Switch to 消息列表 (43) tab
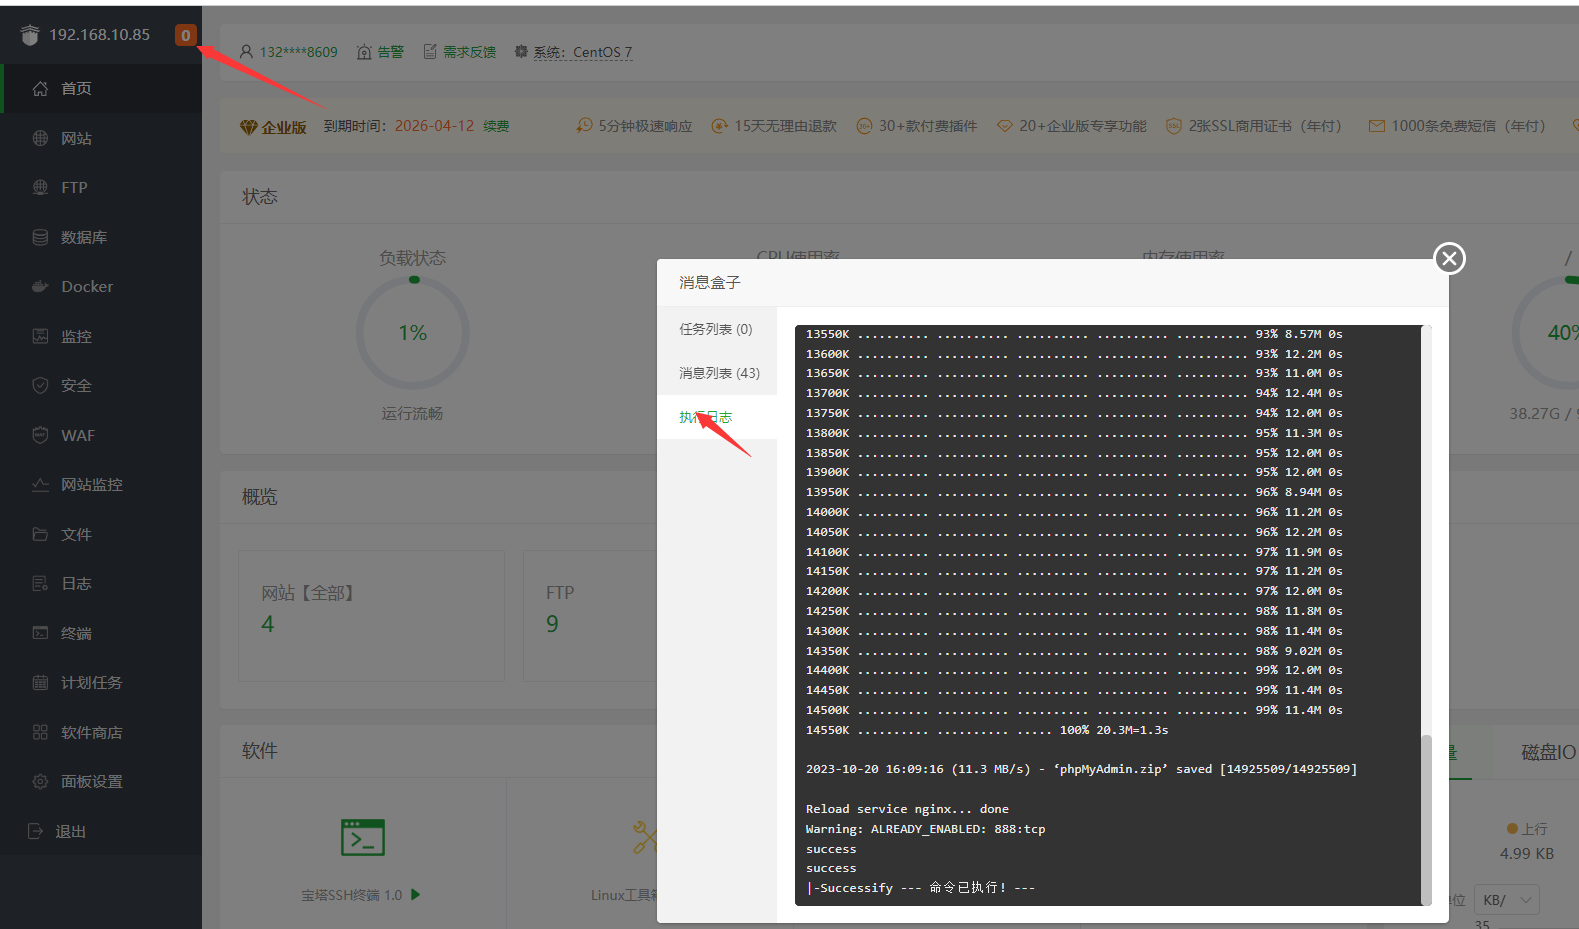Screen dimensions: 1579x929 (719, 373)
